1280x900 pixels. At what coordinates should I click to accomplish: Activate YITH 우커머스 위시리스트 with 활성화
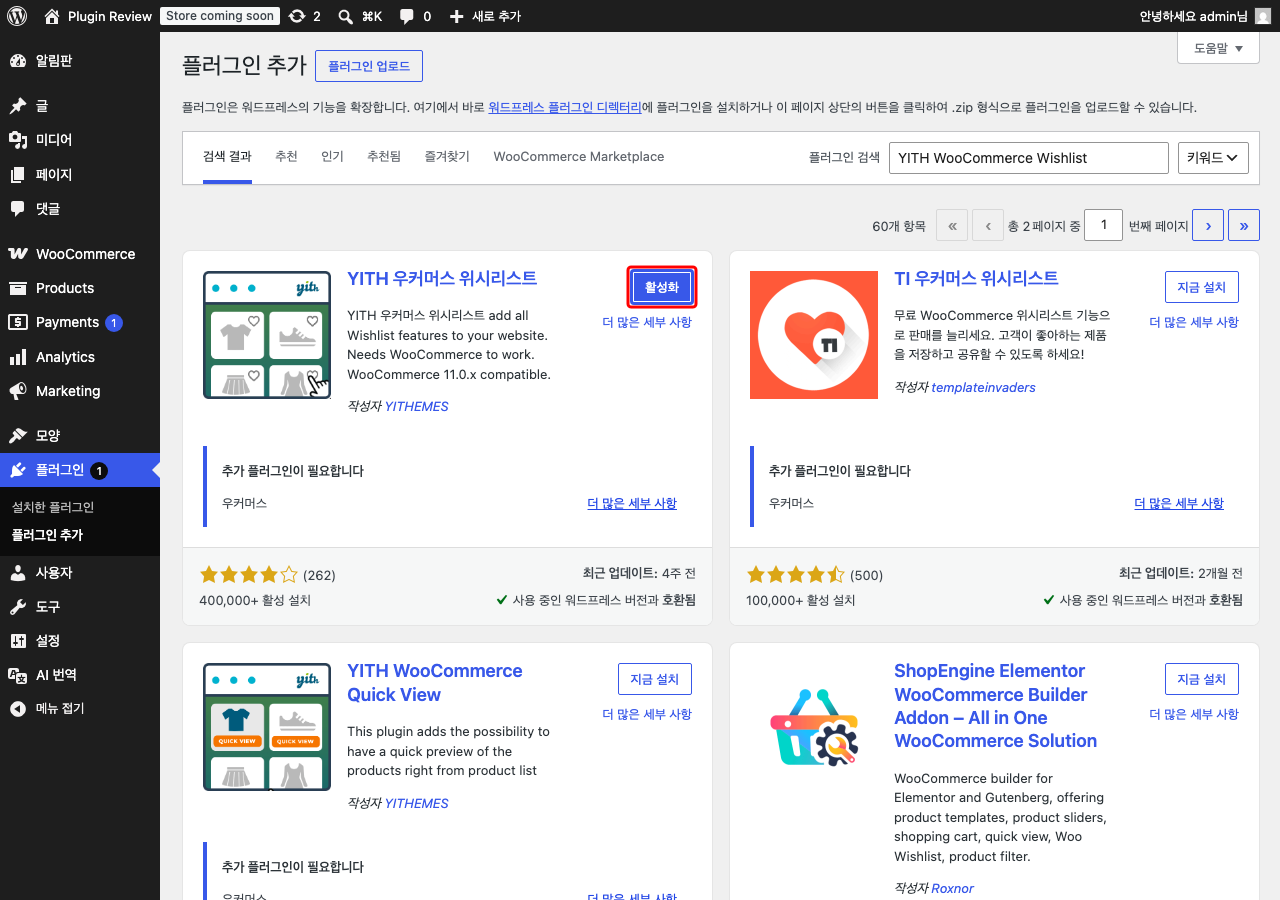click(662, 287)
